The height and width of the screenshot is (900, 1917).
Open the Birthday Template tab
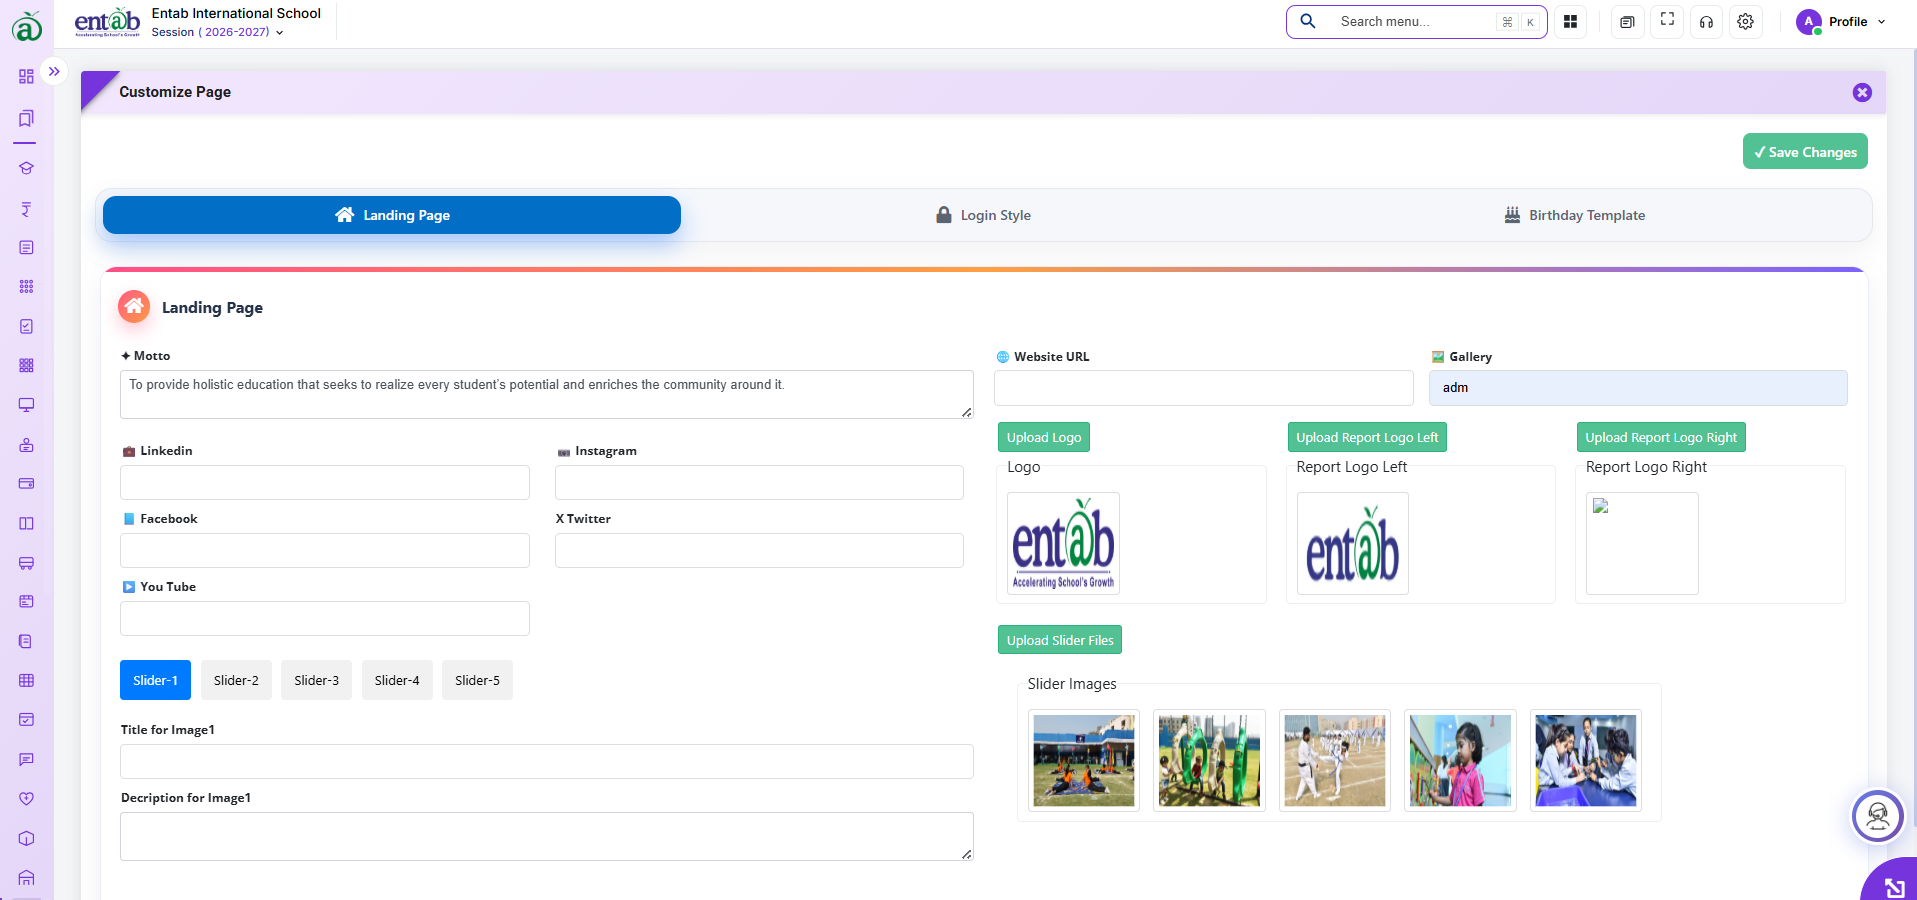(1575, 215)
